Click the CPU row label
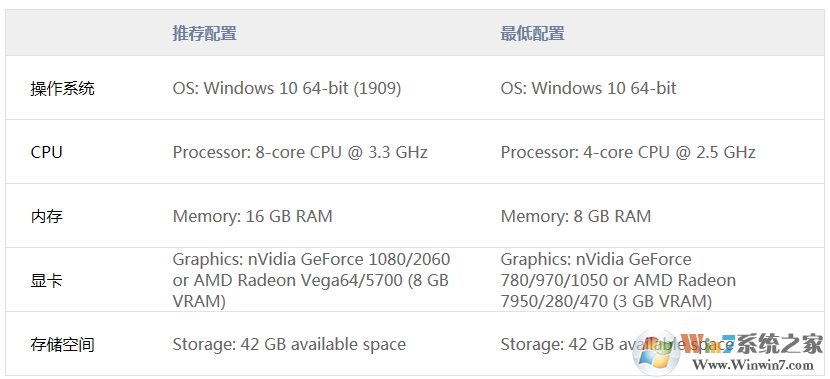Screen dimensions: 830x379 coord(47,152)
